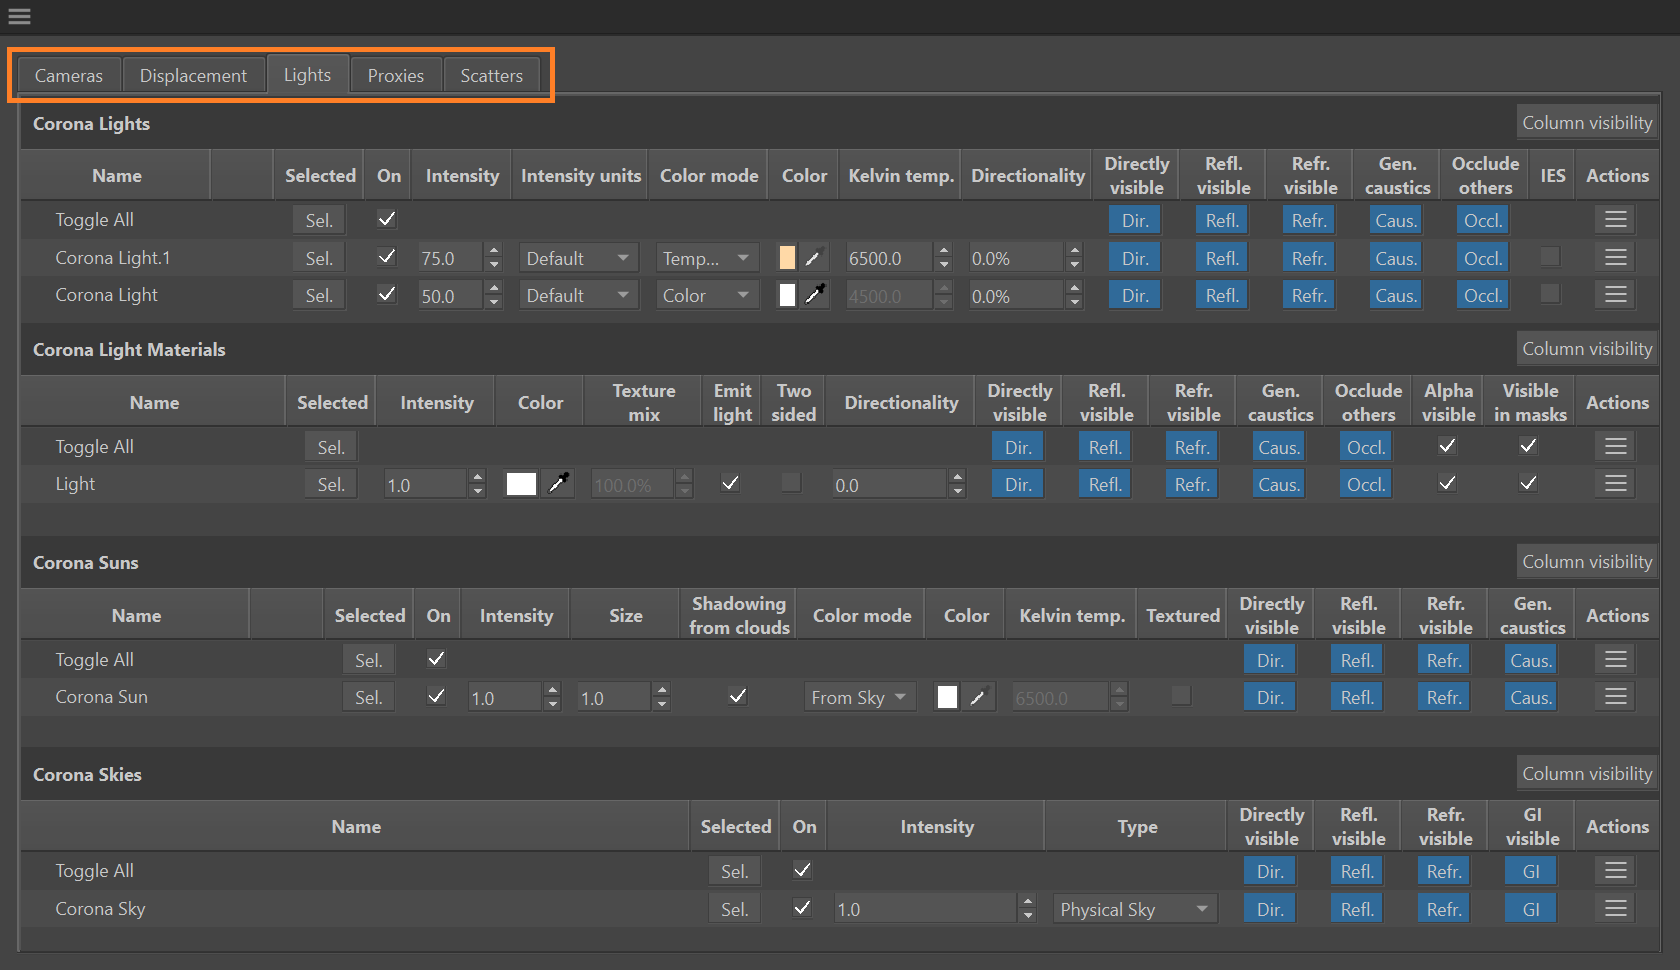Open the hamburger menu at top left
1680x970 pixels.
click(19, 16)
